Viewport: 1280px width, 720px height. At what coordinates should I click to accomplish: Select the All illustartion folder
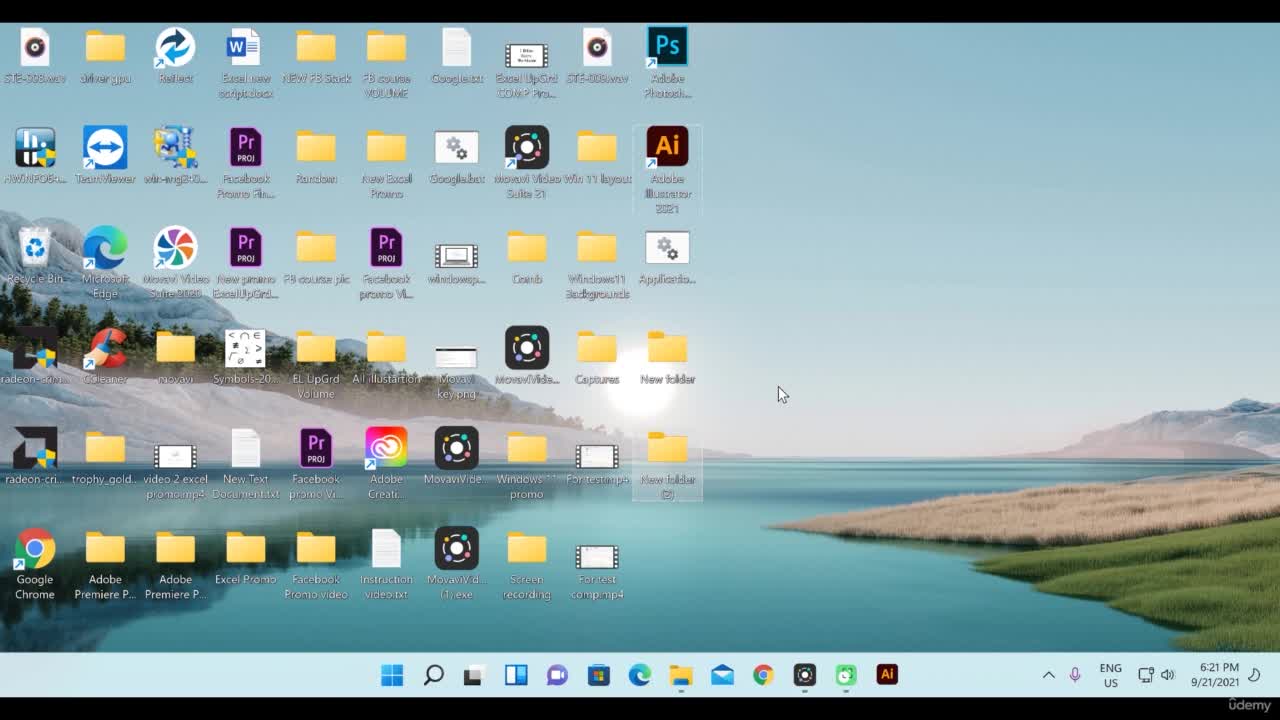(x=386, y=355)
